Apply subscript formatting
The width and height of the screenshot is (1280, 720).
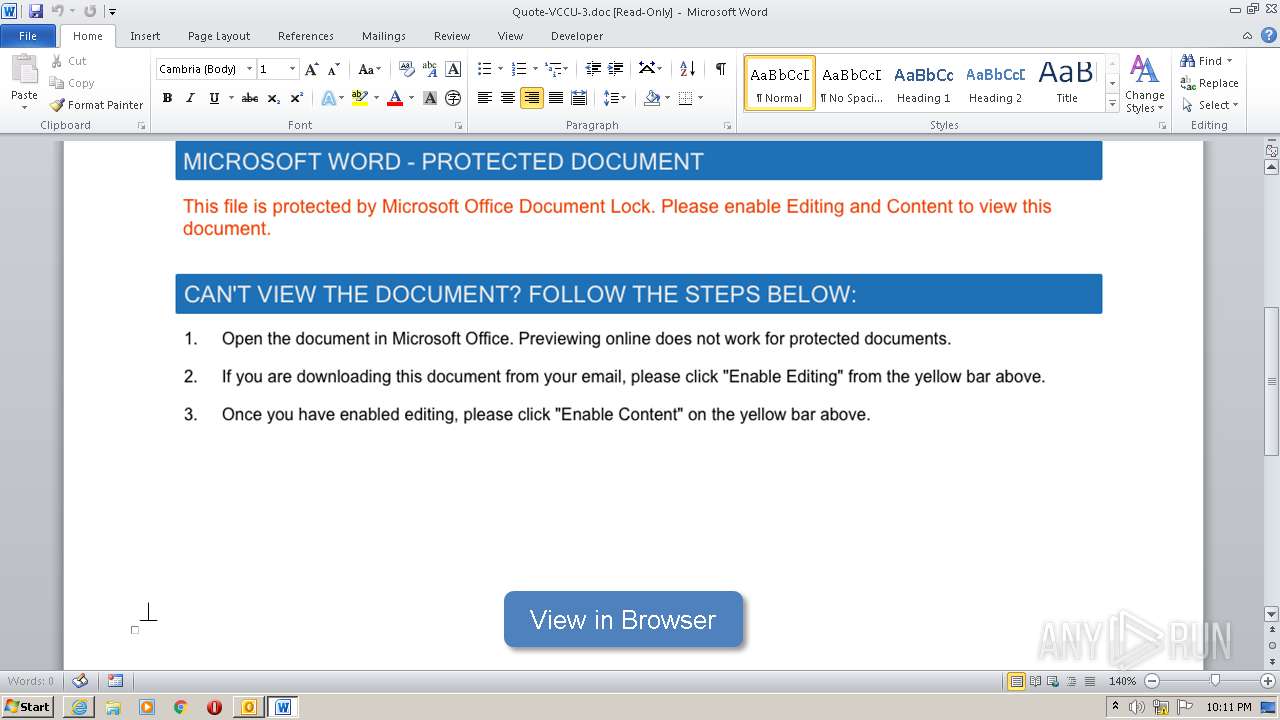[274, 98]
